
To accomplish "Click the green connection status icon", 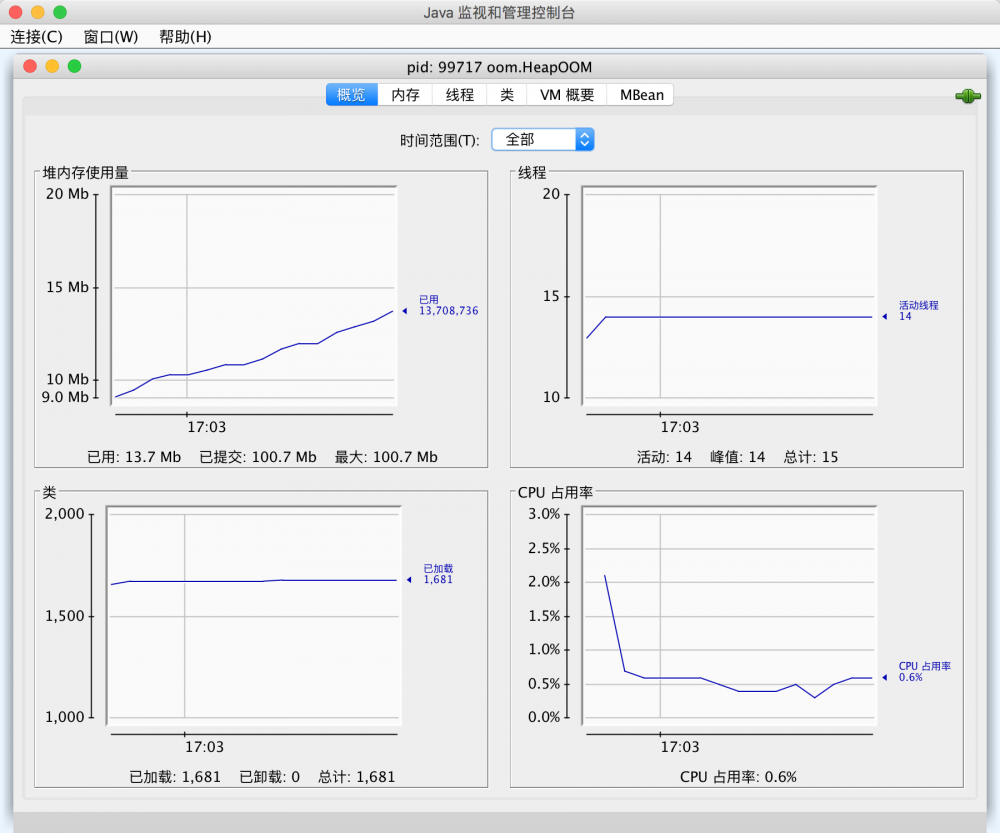I will pos(966,95).
